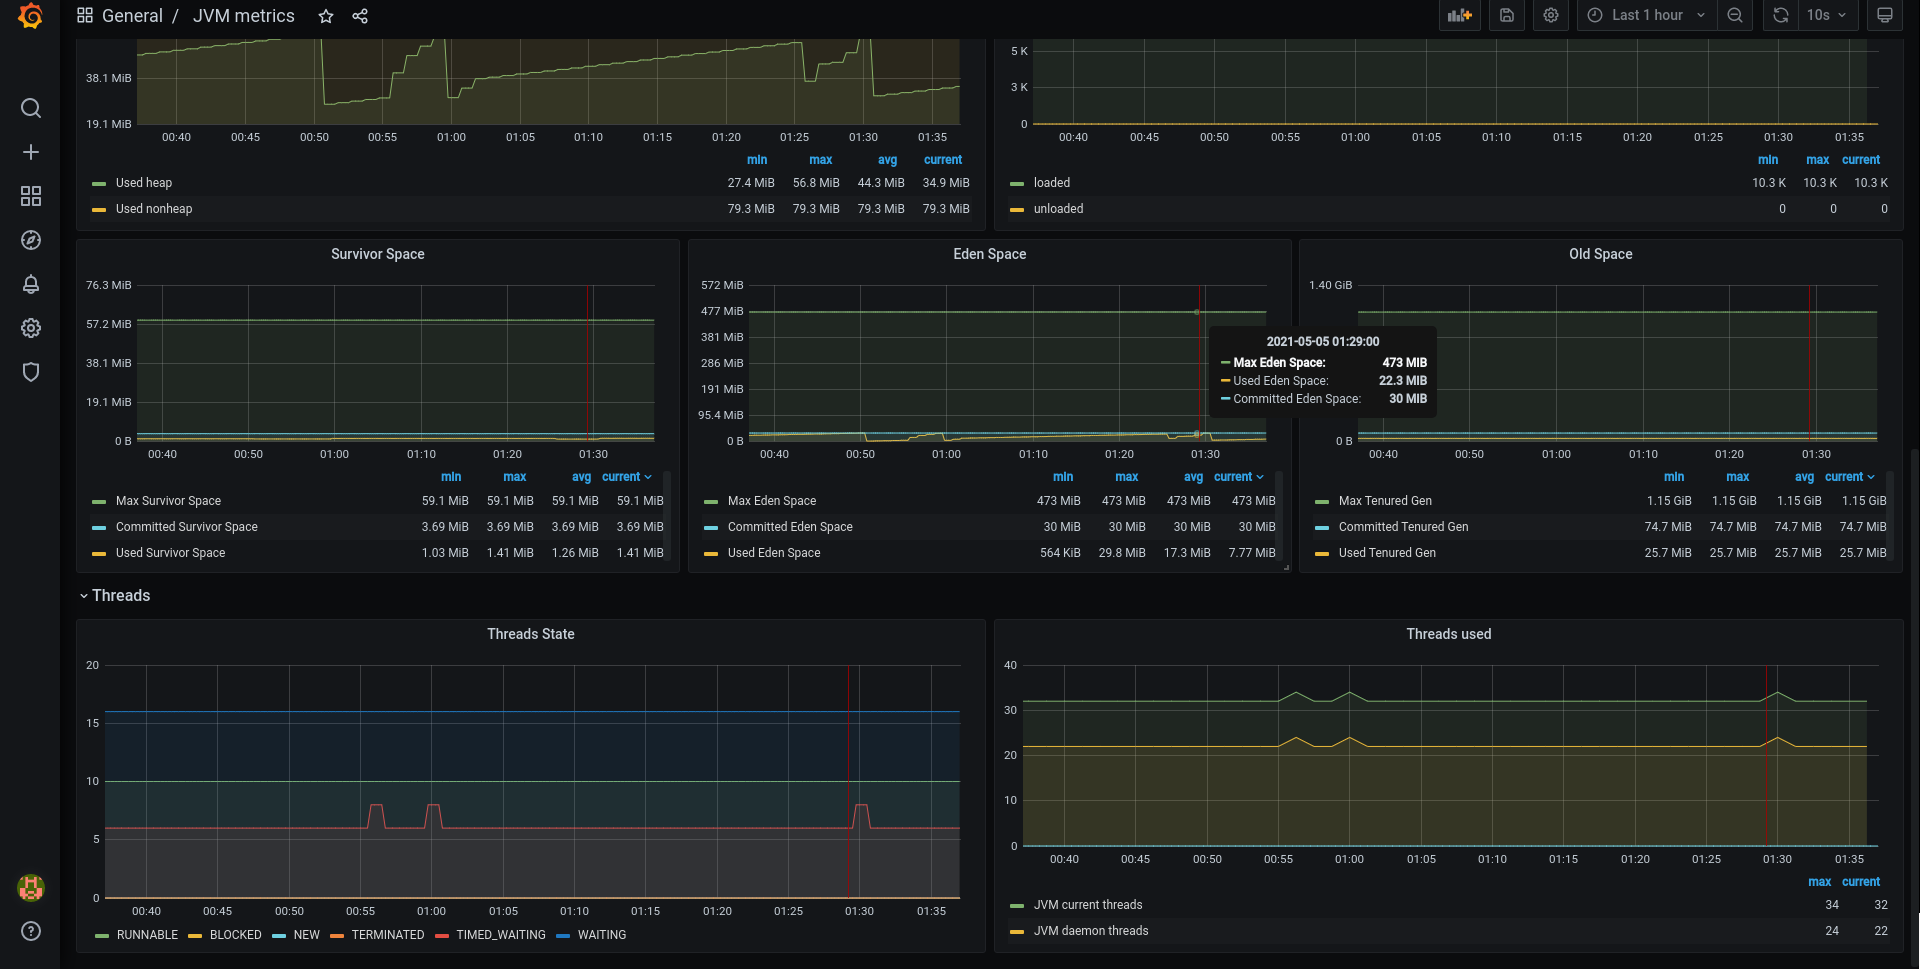The image size is (1920, 969).
Task: Cycle view mode with the monitor icon
Action: point(1885,15)
